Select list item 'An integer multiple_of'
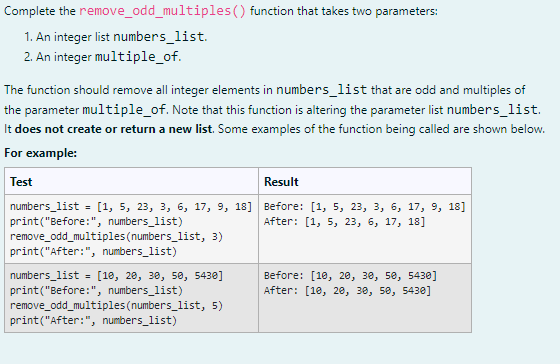 coord(102,56)
